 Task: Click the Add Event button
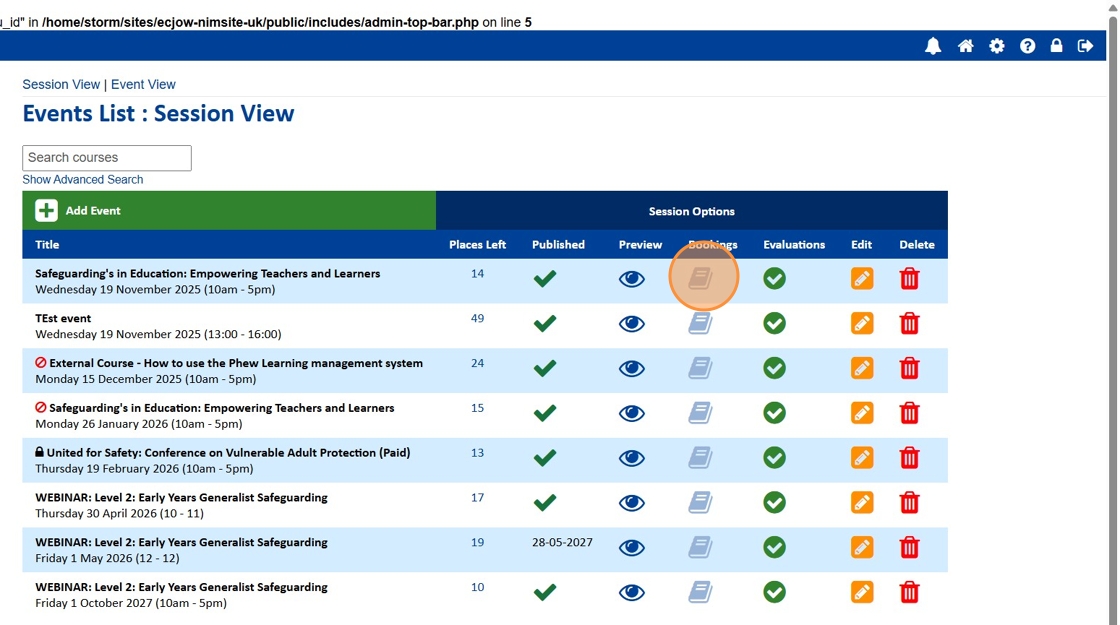tap(229, 211)
